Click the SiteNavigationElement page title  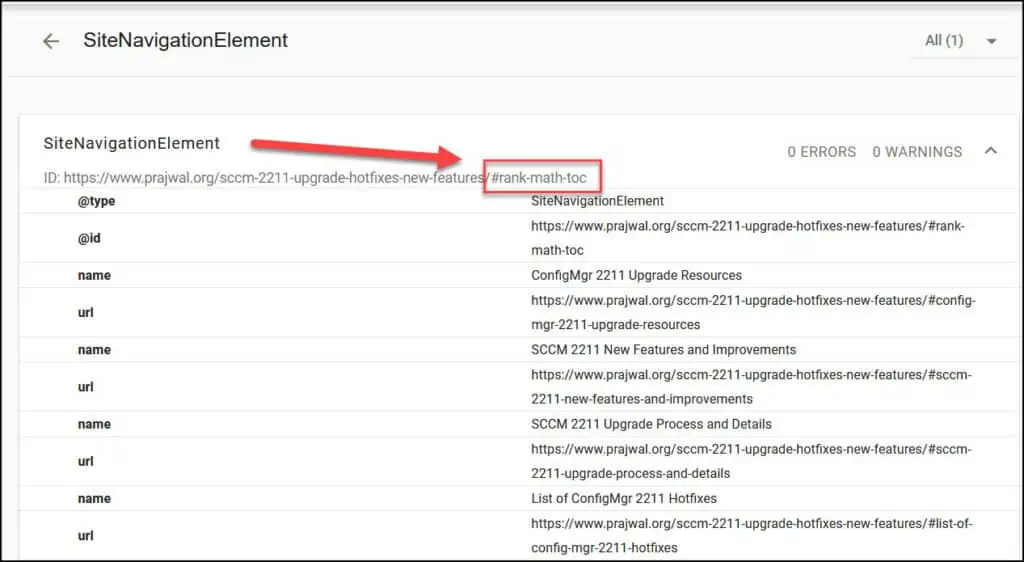[x=185, y=40]
